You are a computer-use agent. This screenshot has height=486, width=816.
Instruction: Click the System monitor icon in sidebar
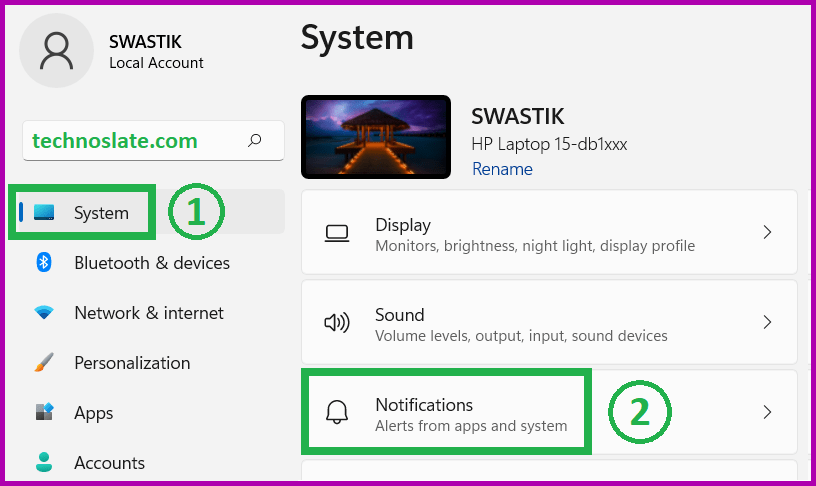coord(44,212)
